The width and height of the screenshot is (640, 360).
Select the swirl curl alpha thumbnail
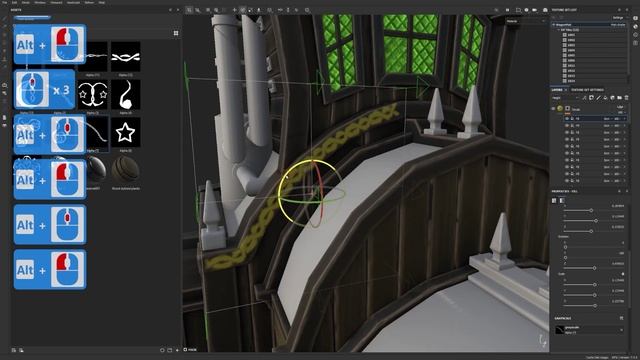(x=125, y=94)
